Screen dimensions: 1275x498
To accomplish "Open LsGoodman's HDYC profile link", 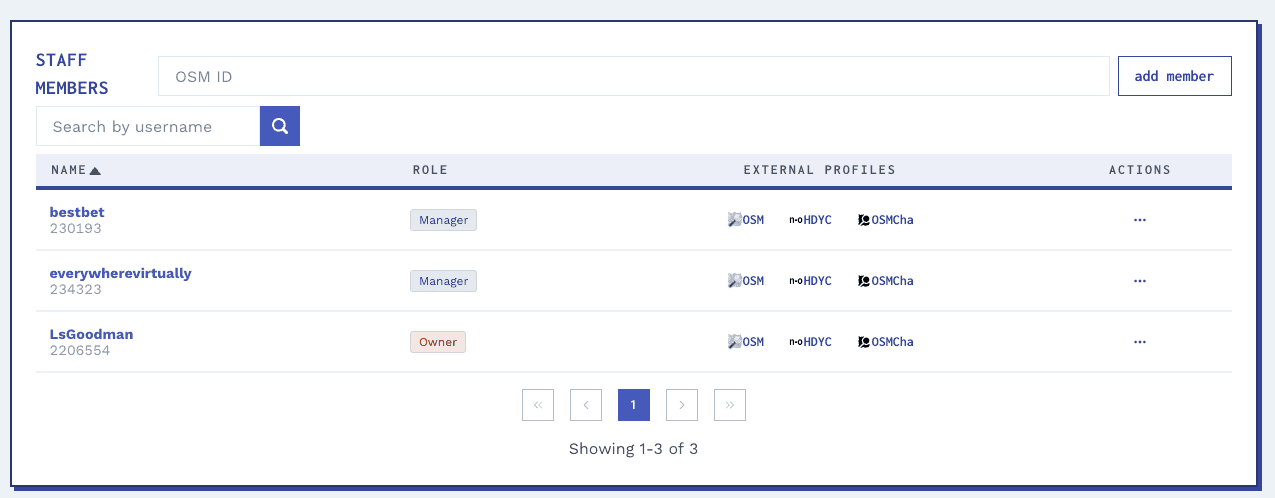I will [810, 342].
